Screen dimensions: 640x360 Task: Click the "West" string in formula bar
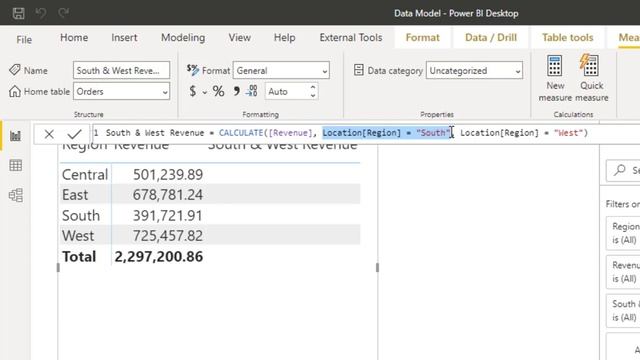point(568,133)
